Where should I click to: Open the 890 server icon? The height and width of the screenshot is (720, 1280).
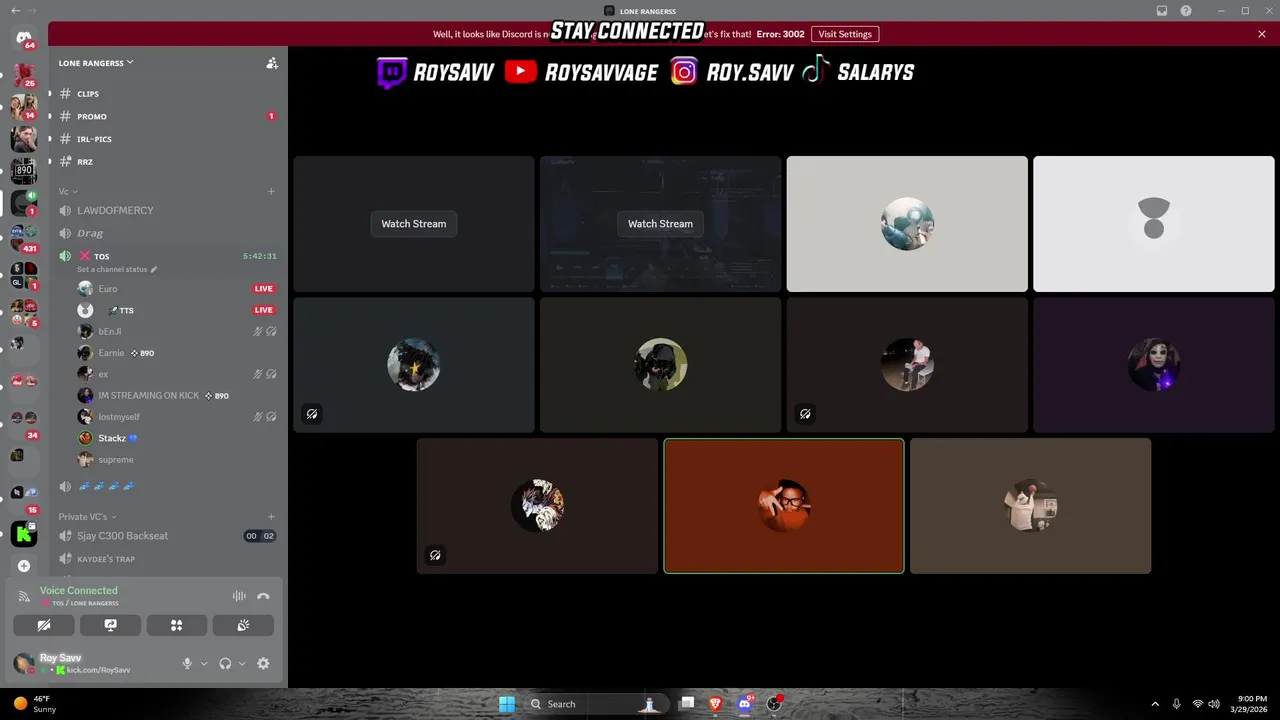click(x=24, y=170)
